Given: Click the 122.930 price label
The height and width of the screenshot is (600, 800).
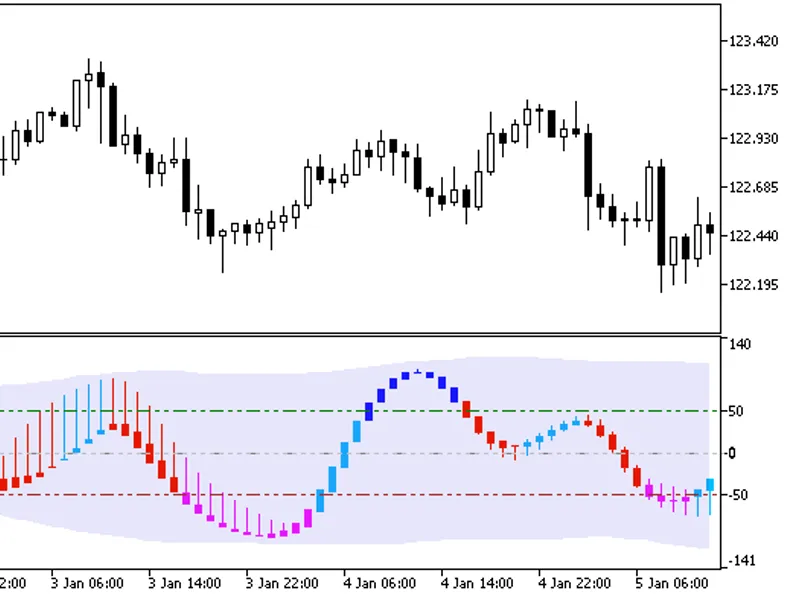Looking at the screenshot, I should (x=754, y=138).
